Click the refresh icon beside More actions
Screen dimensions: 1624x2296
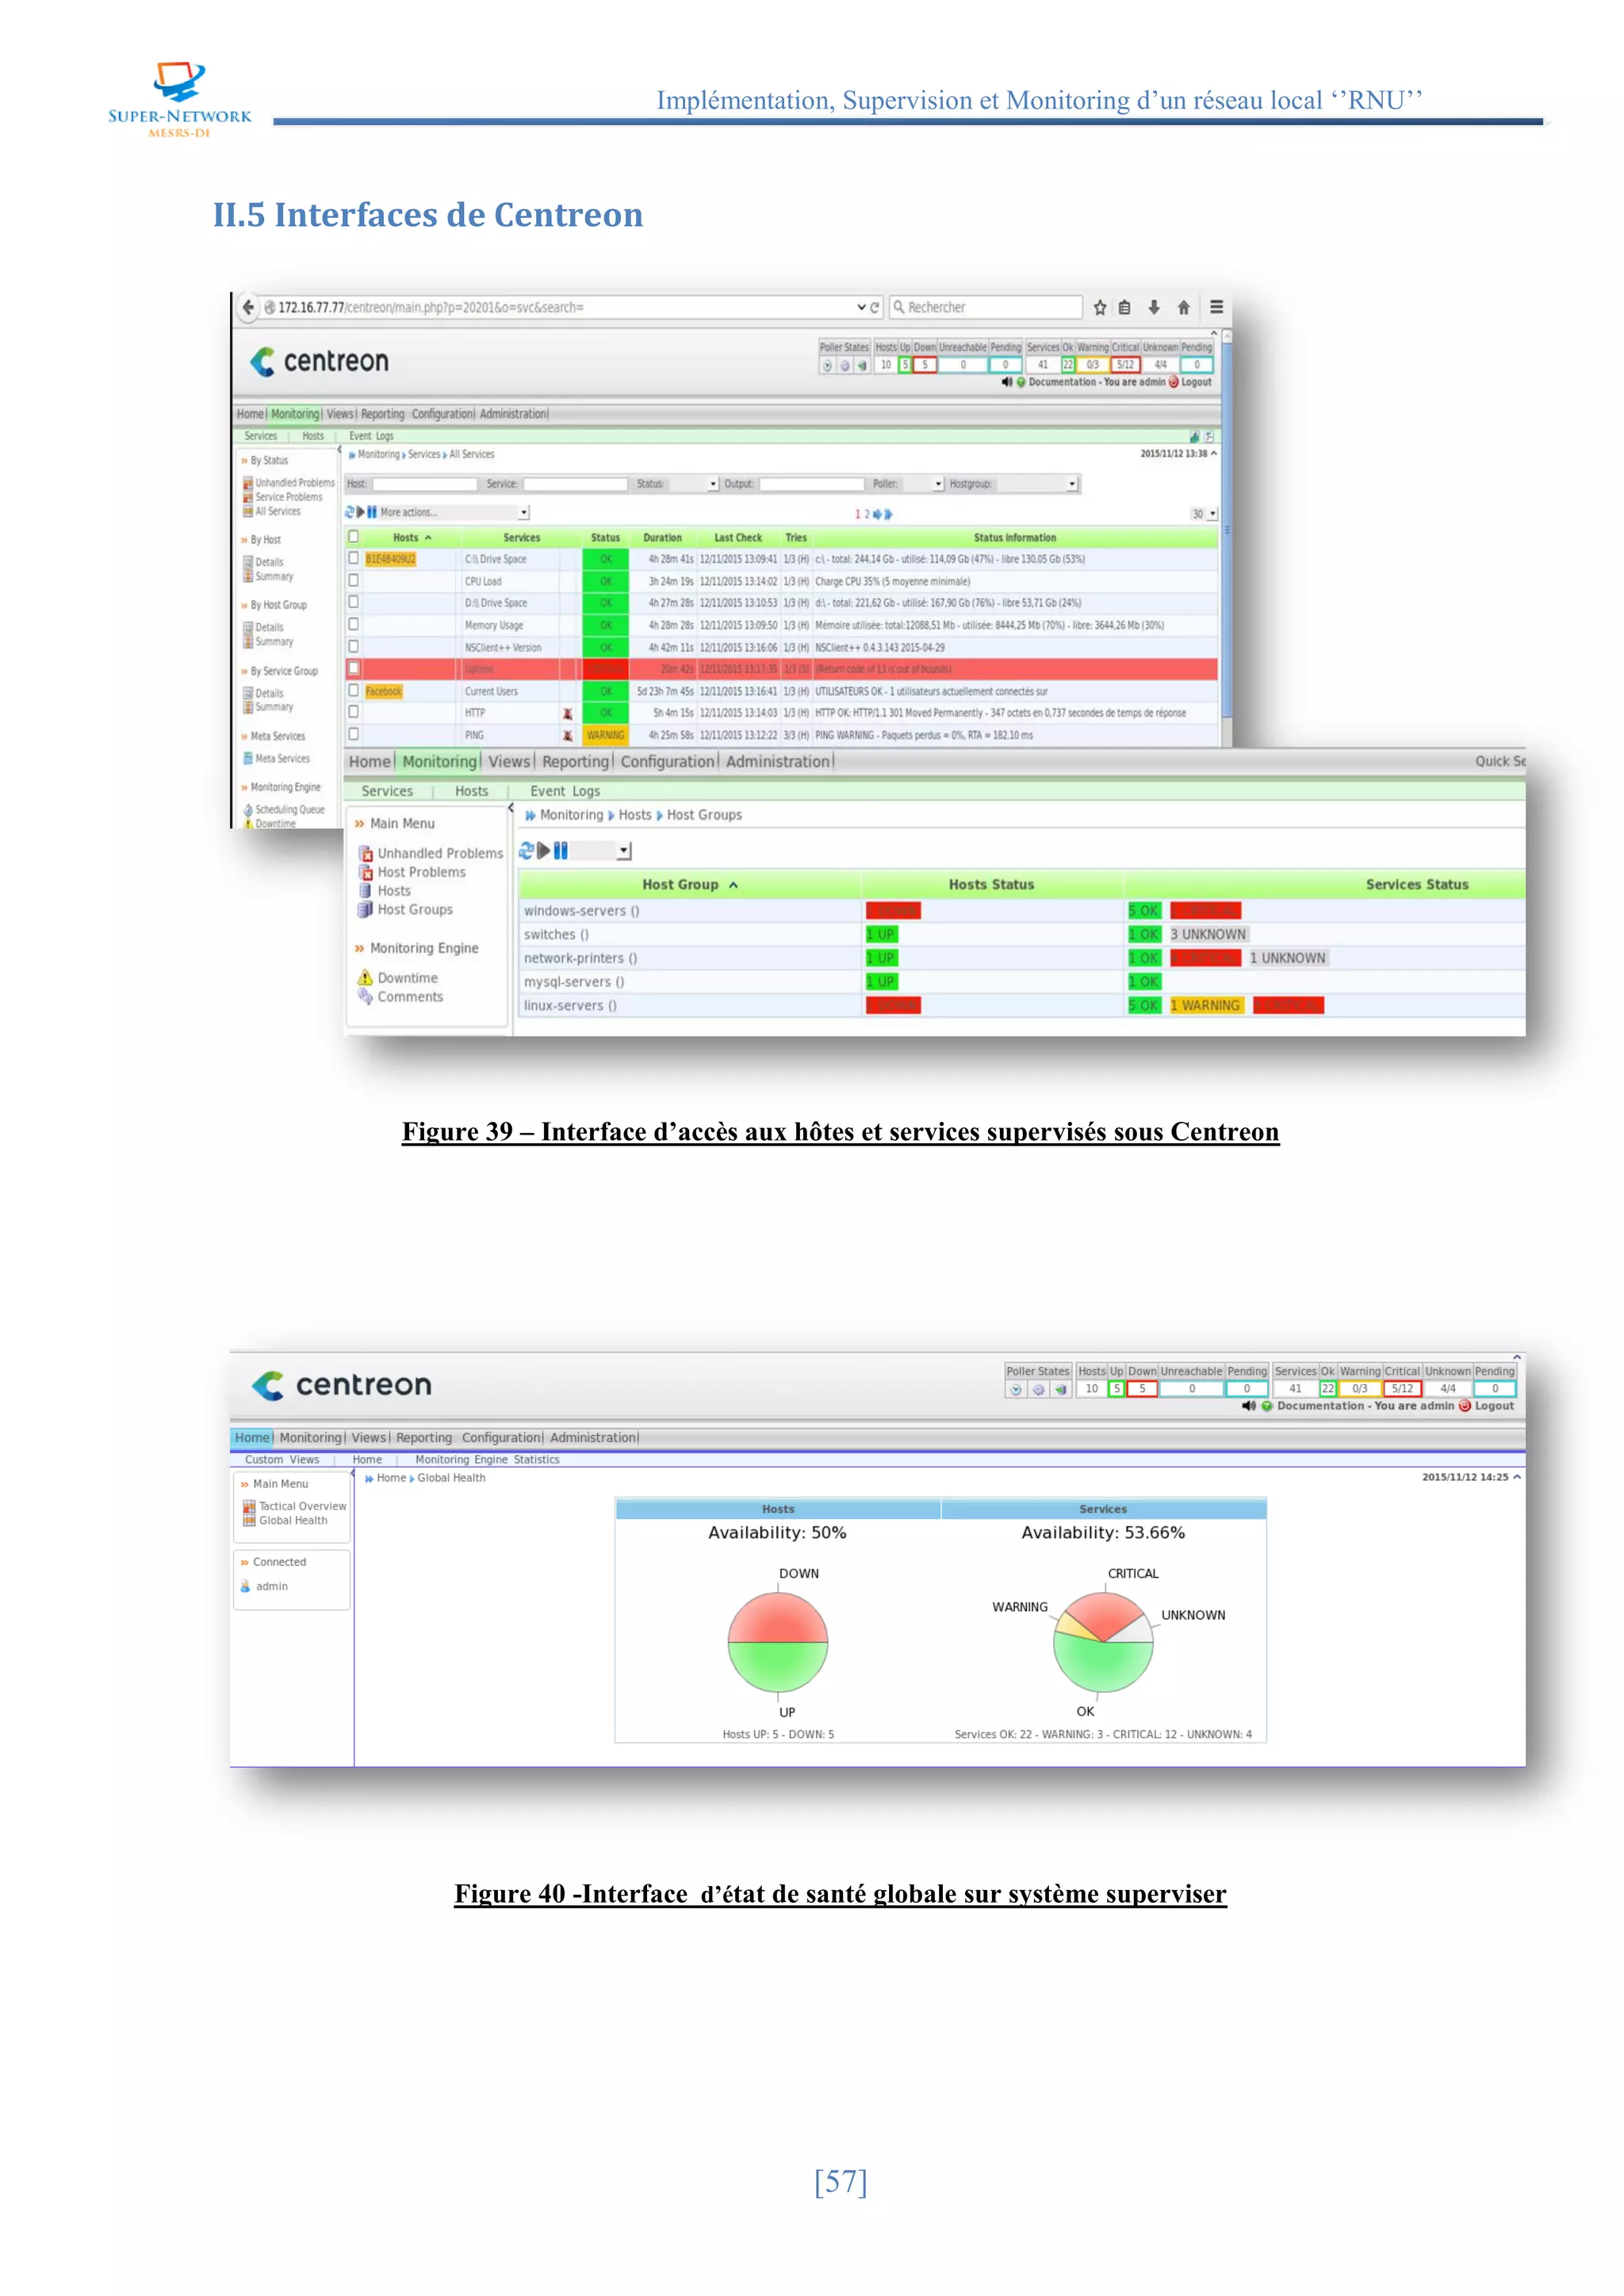point(350,512)
